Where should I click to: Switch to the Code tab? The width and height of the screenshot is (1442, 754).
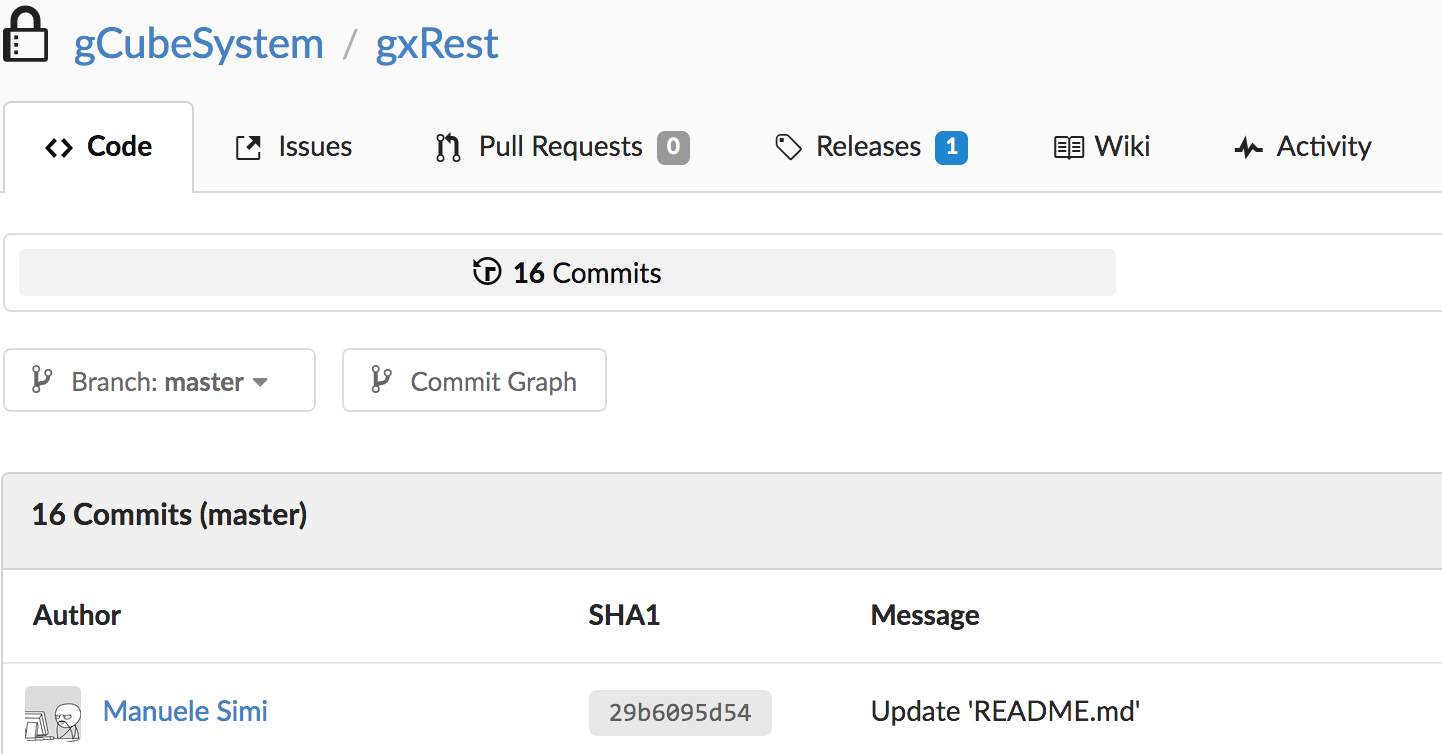coord(98,147)
